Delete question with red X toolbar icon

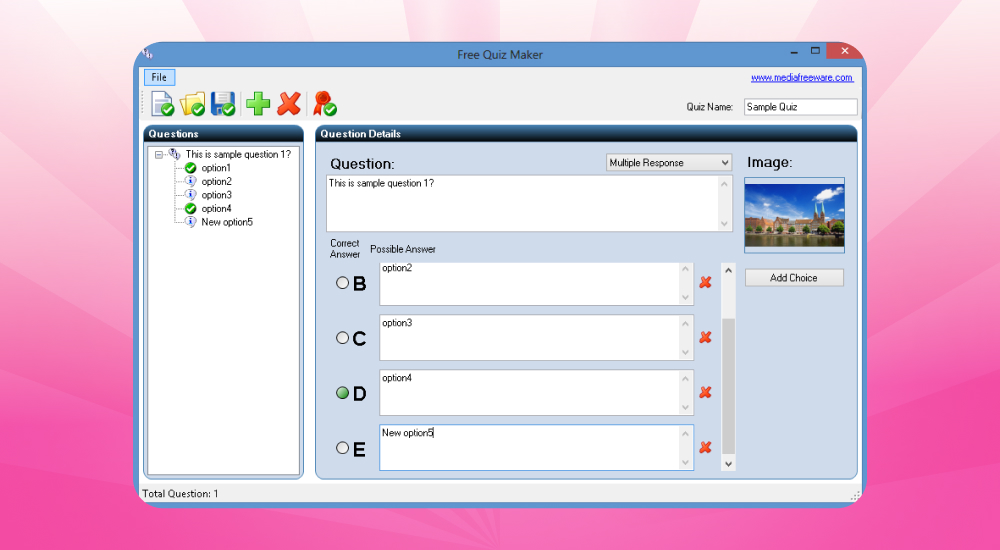[x=289, y=103]
